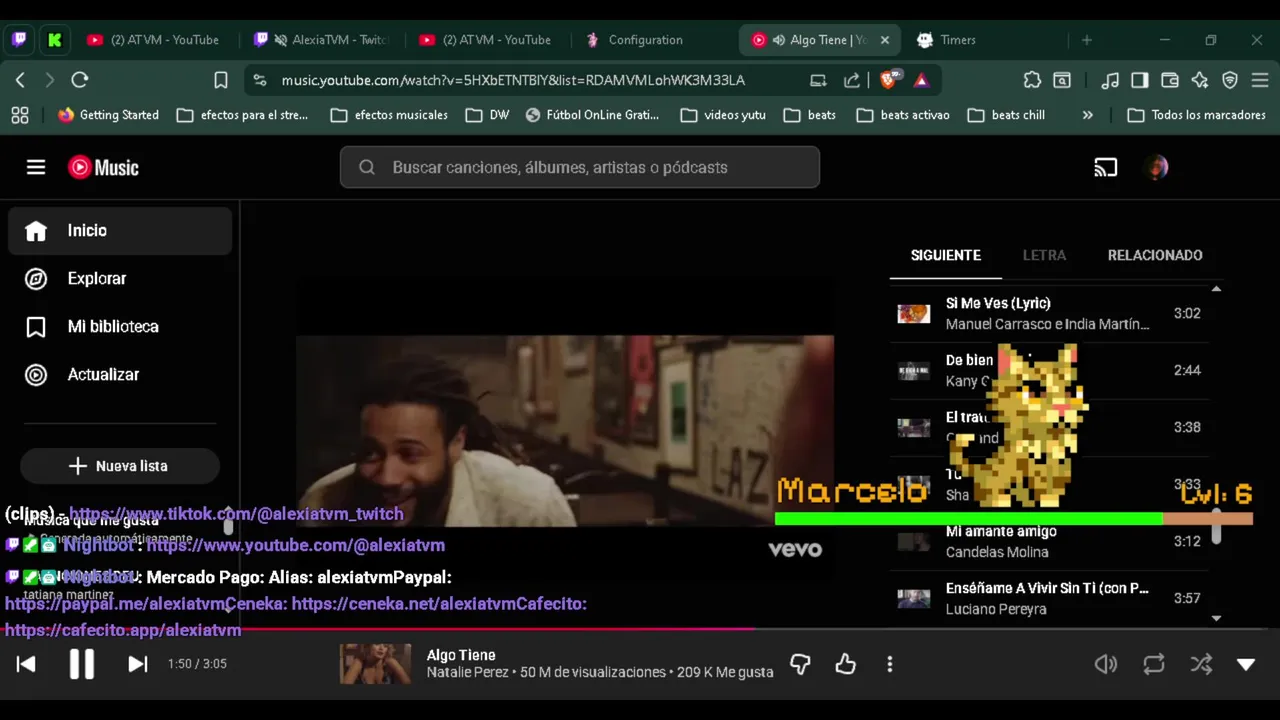Bookmark this page with the bookmark icon
This screenshot has height=720, width=1280.
pos(221,80)
